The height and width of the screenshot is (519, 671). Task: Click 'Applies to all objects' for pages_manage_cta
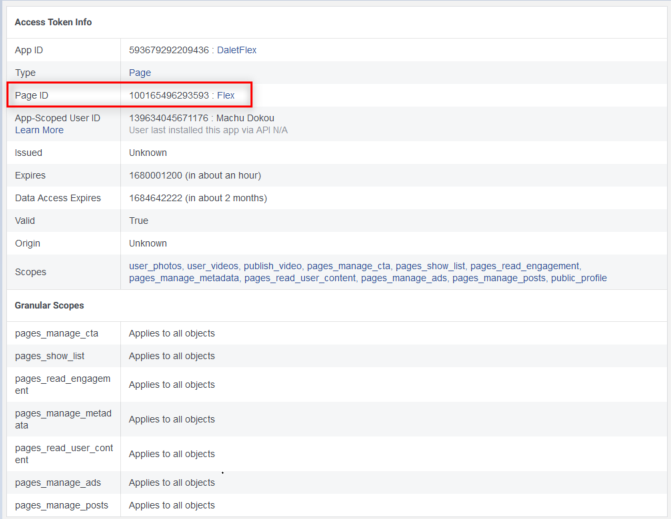pyautogui.click(x=172, y=333)
